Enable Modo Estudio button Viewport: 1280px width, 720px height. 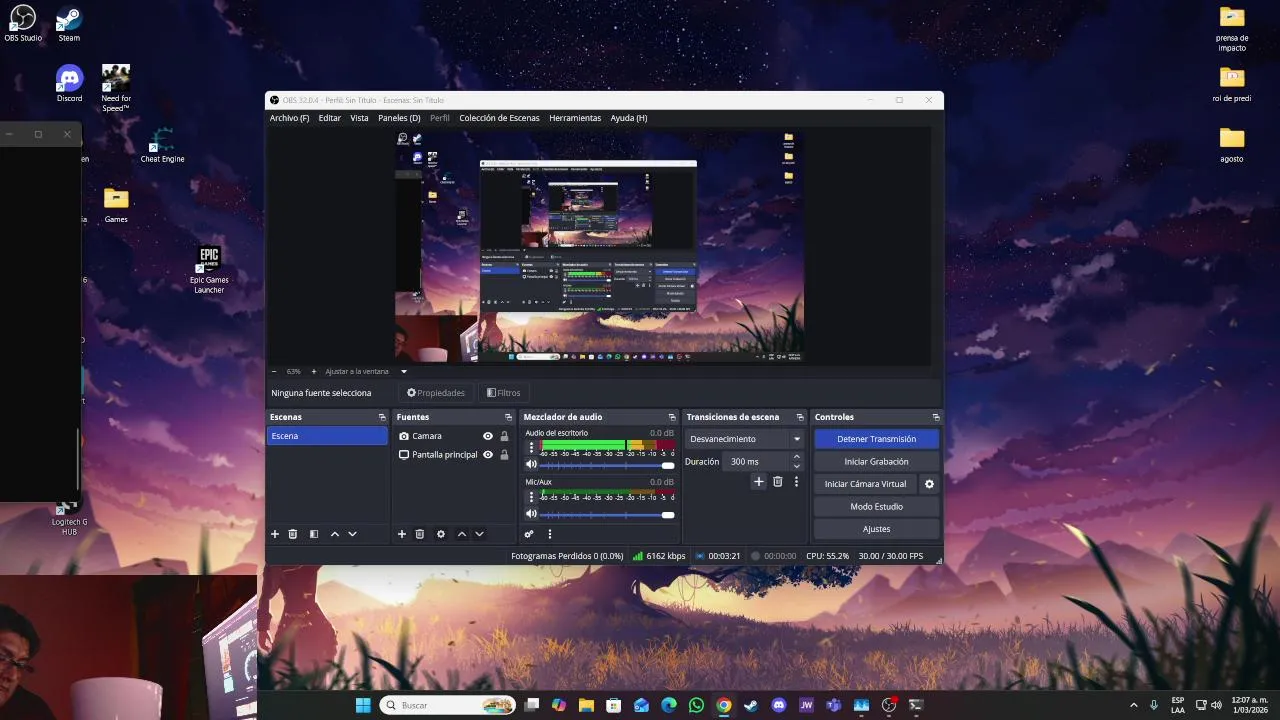point(877,507)
